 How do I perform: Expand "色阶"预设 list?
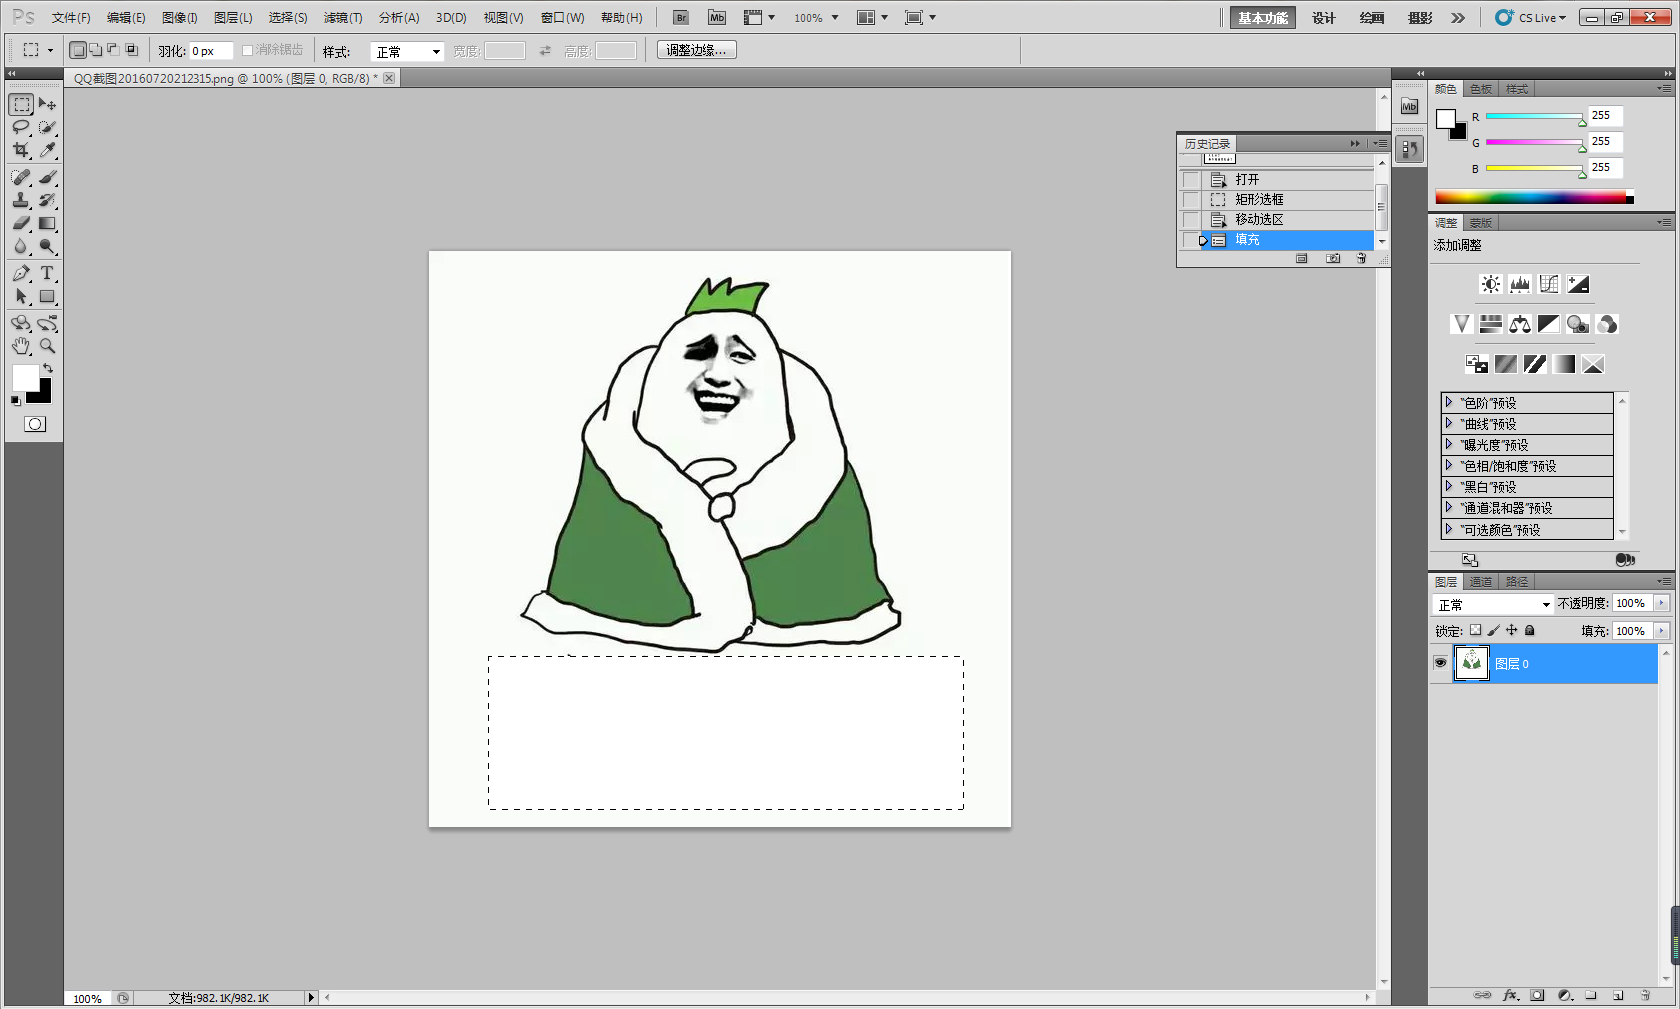(1448, 402)
